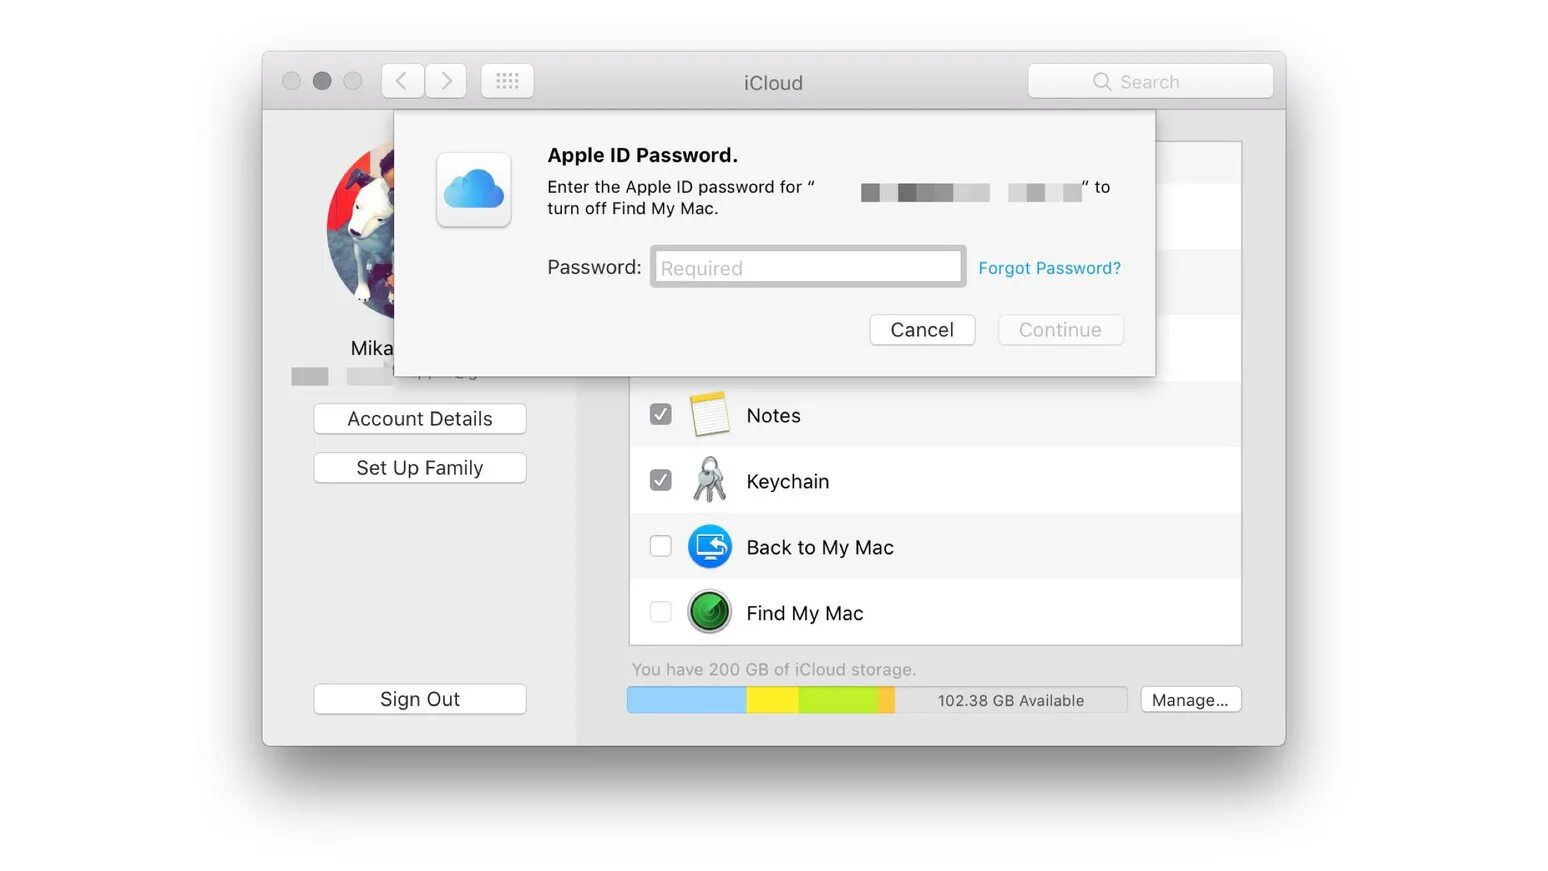
Task: Click the Find My Mac radar icon
Action: pyautogui.click(x=709, y=612)
